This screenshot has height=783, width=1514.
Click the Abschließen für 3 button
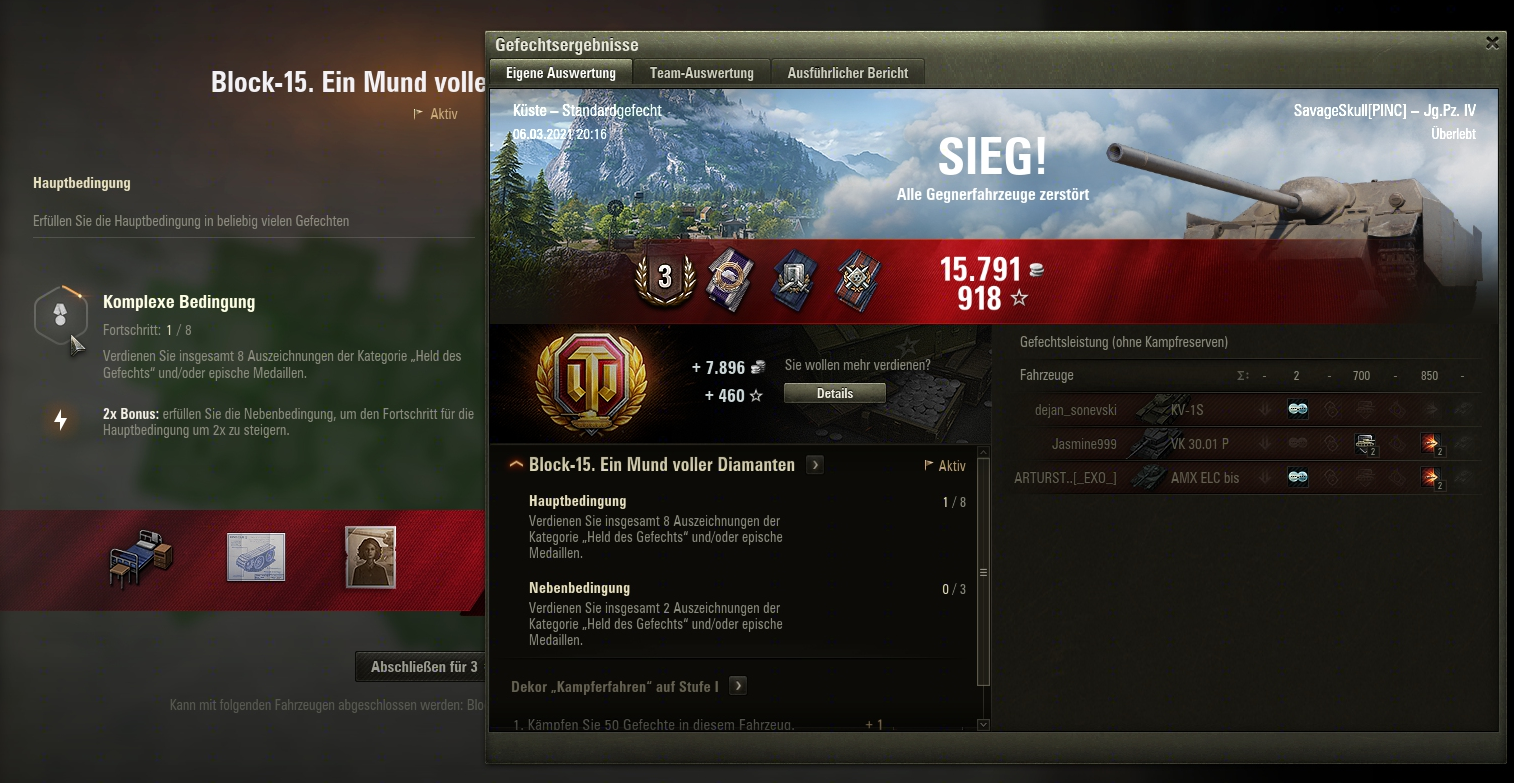[x=423, y=667]
